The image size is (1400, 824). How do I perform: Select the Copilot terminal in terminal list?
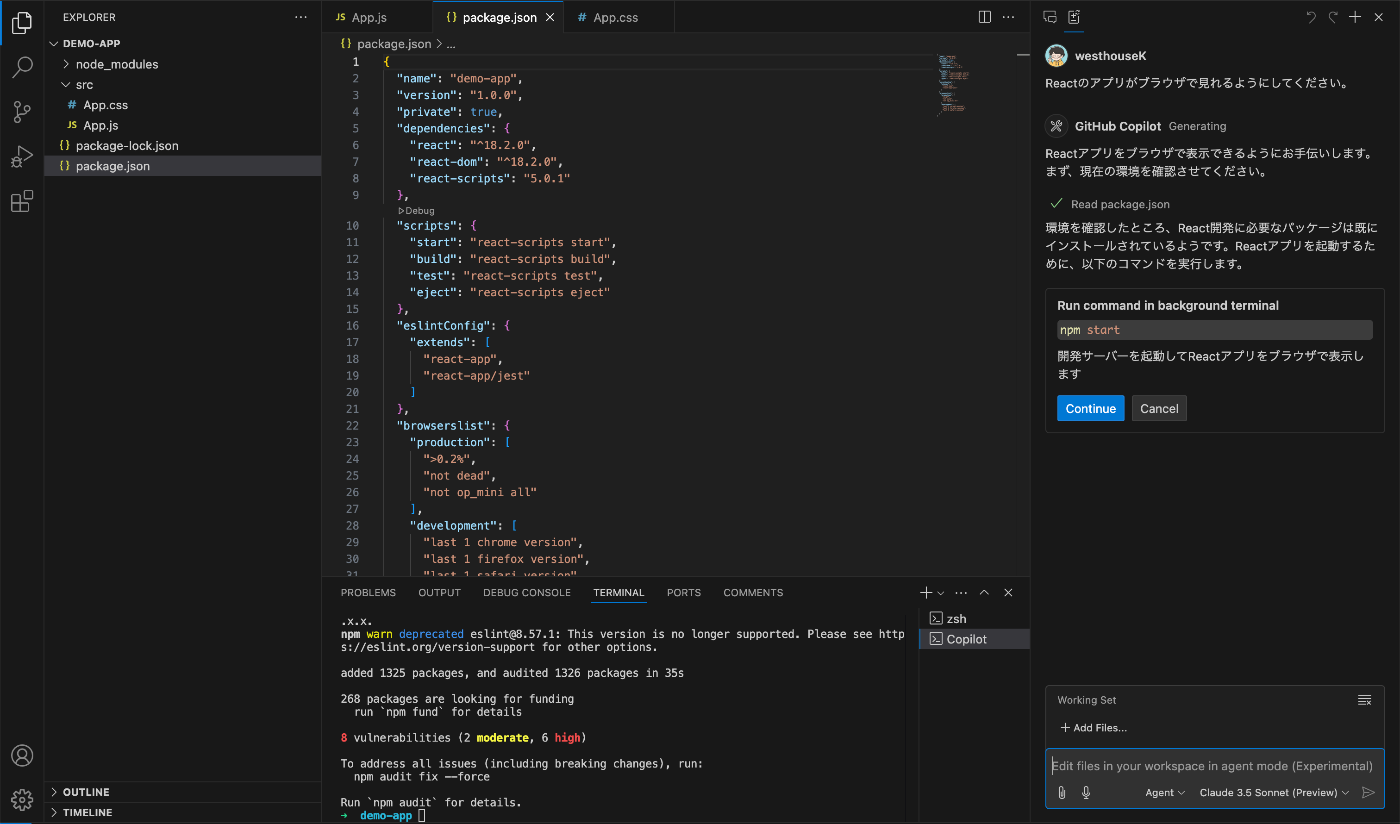click(974, 639)
